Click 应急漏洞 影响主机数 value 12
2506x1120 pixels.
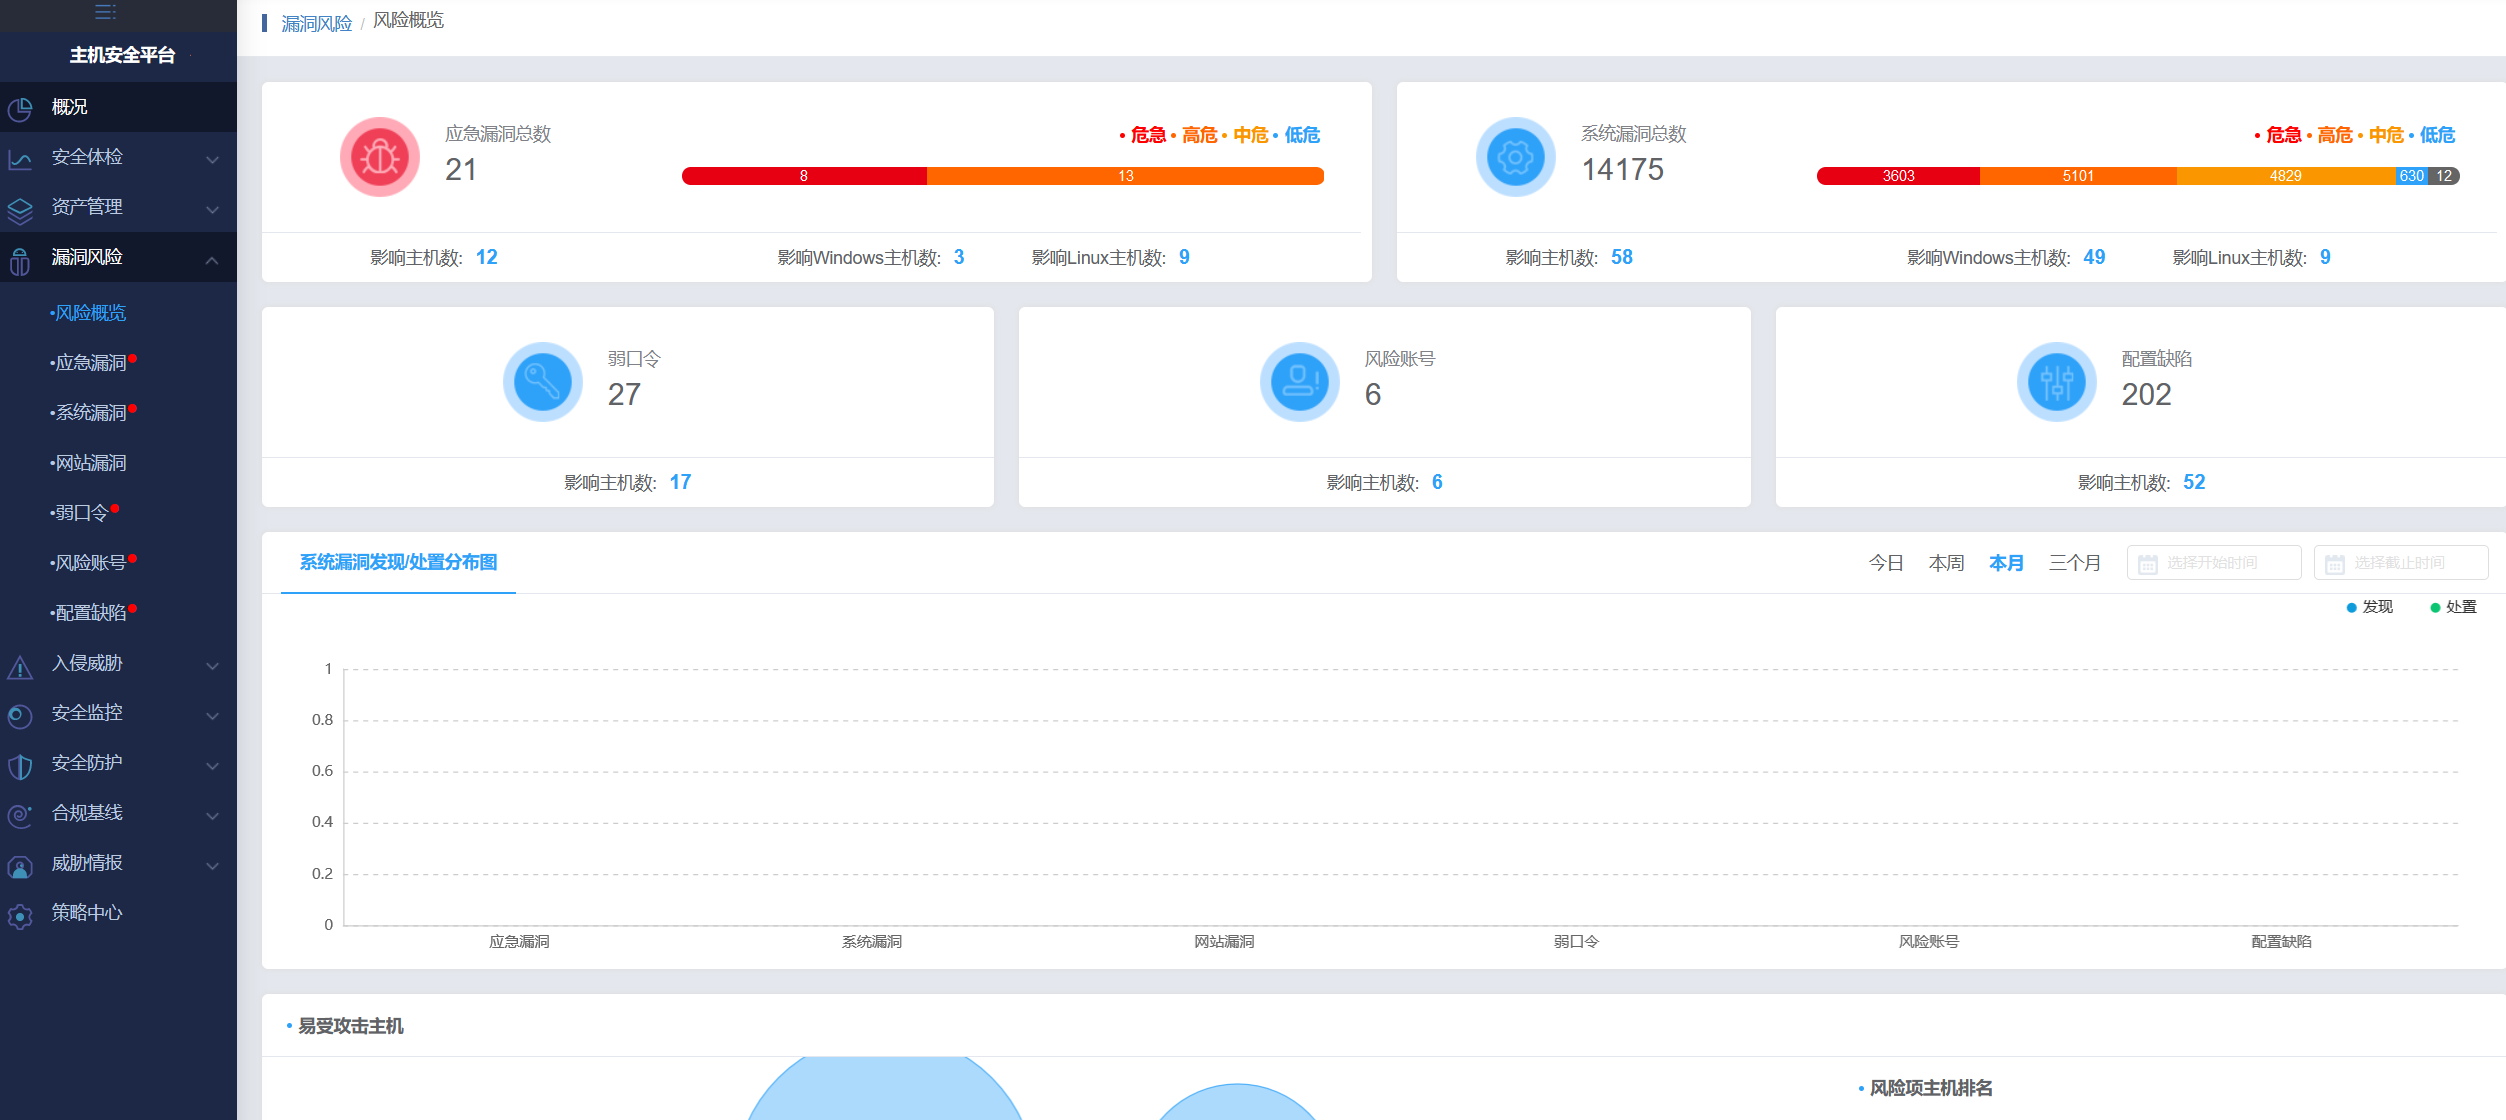click(487, 257)
